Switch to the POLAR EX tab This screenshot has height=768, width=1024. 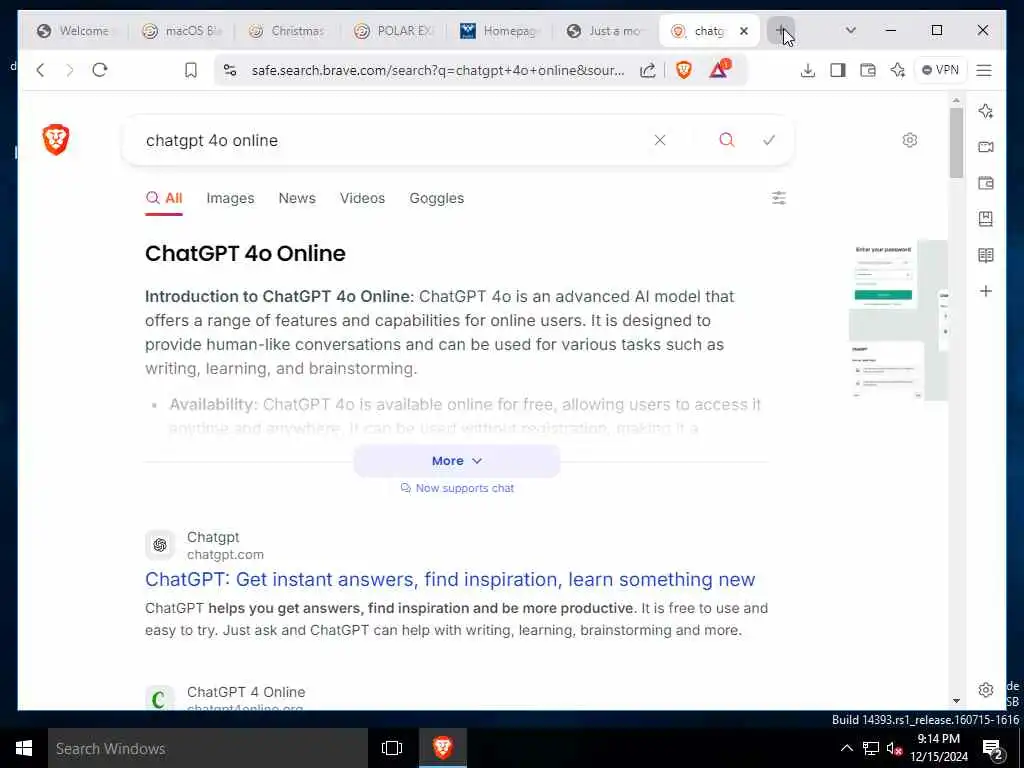[x=393, y=31]
